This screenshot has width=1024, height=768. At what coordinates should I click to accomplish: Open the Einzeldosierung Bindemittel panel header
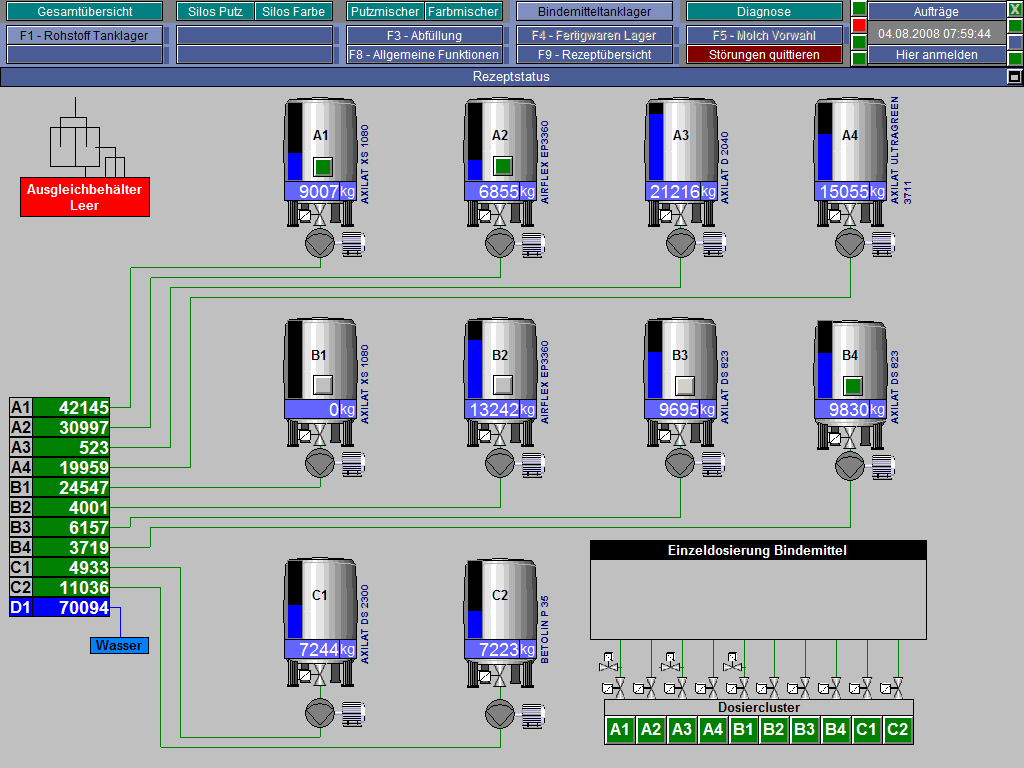click(x=758, y=550)
